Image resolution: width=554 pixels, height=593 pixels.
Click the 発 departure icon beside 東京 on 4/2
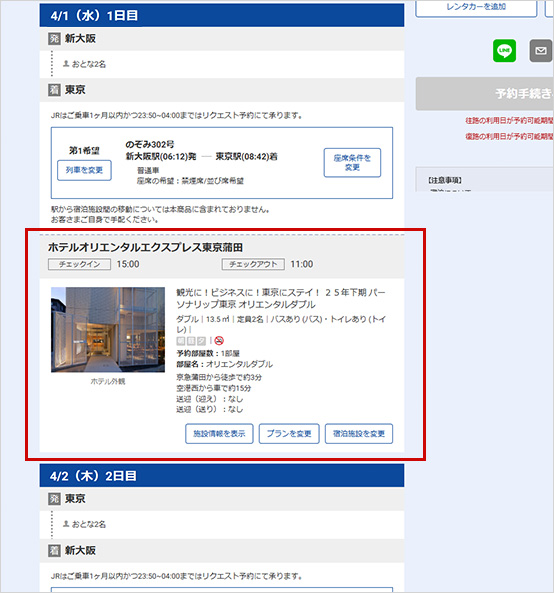pyautogui.click(x=54, y=499)
